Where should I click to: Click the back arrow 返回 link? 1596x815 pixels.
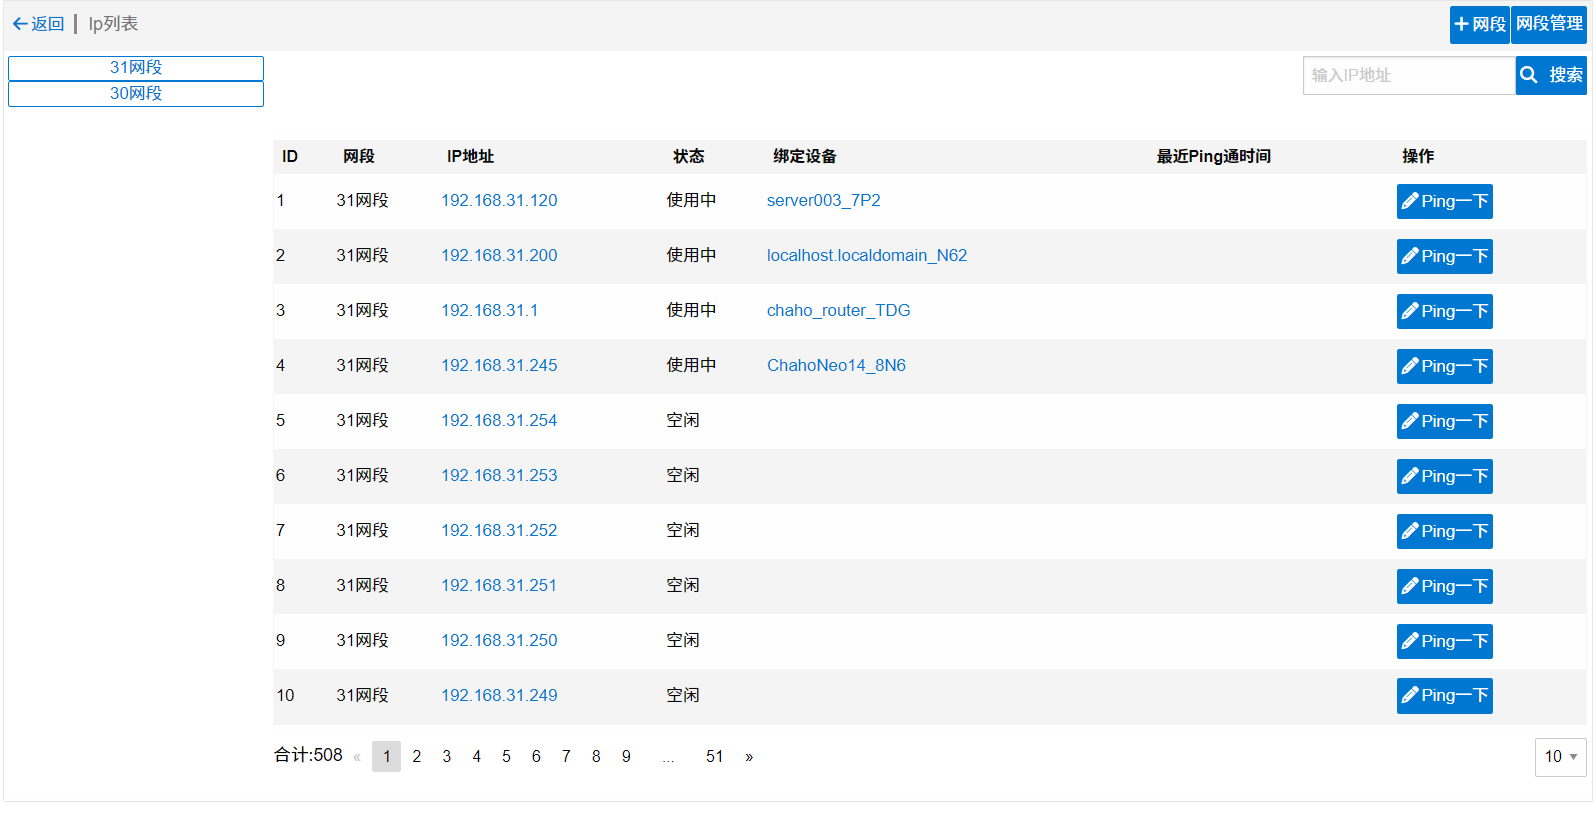pos(38,24)
